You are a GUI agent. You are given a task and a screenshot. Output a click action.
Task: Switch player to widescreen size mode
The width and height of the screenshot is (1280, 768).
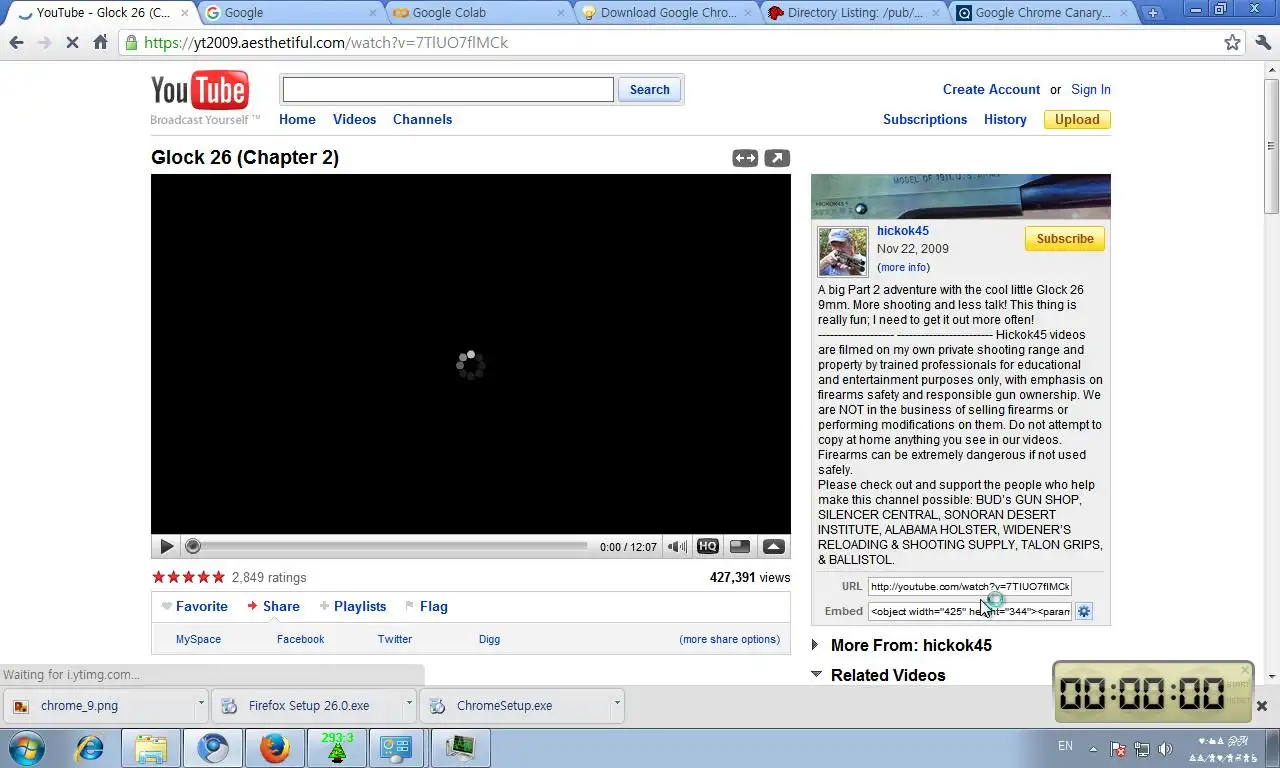click(x=740, y=547)
